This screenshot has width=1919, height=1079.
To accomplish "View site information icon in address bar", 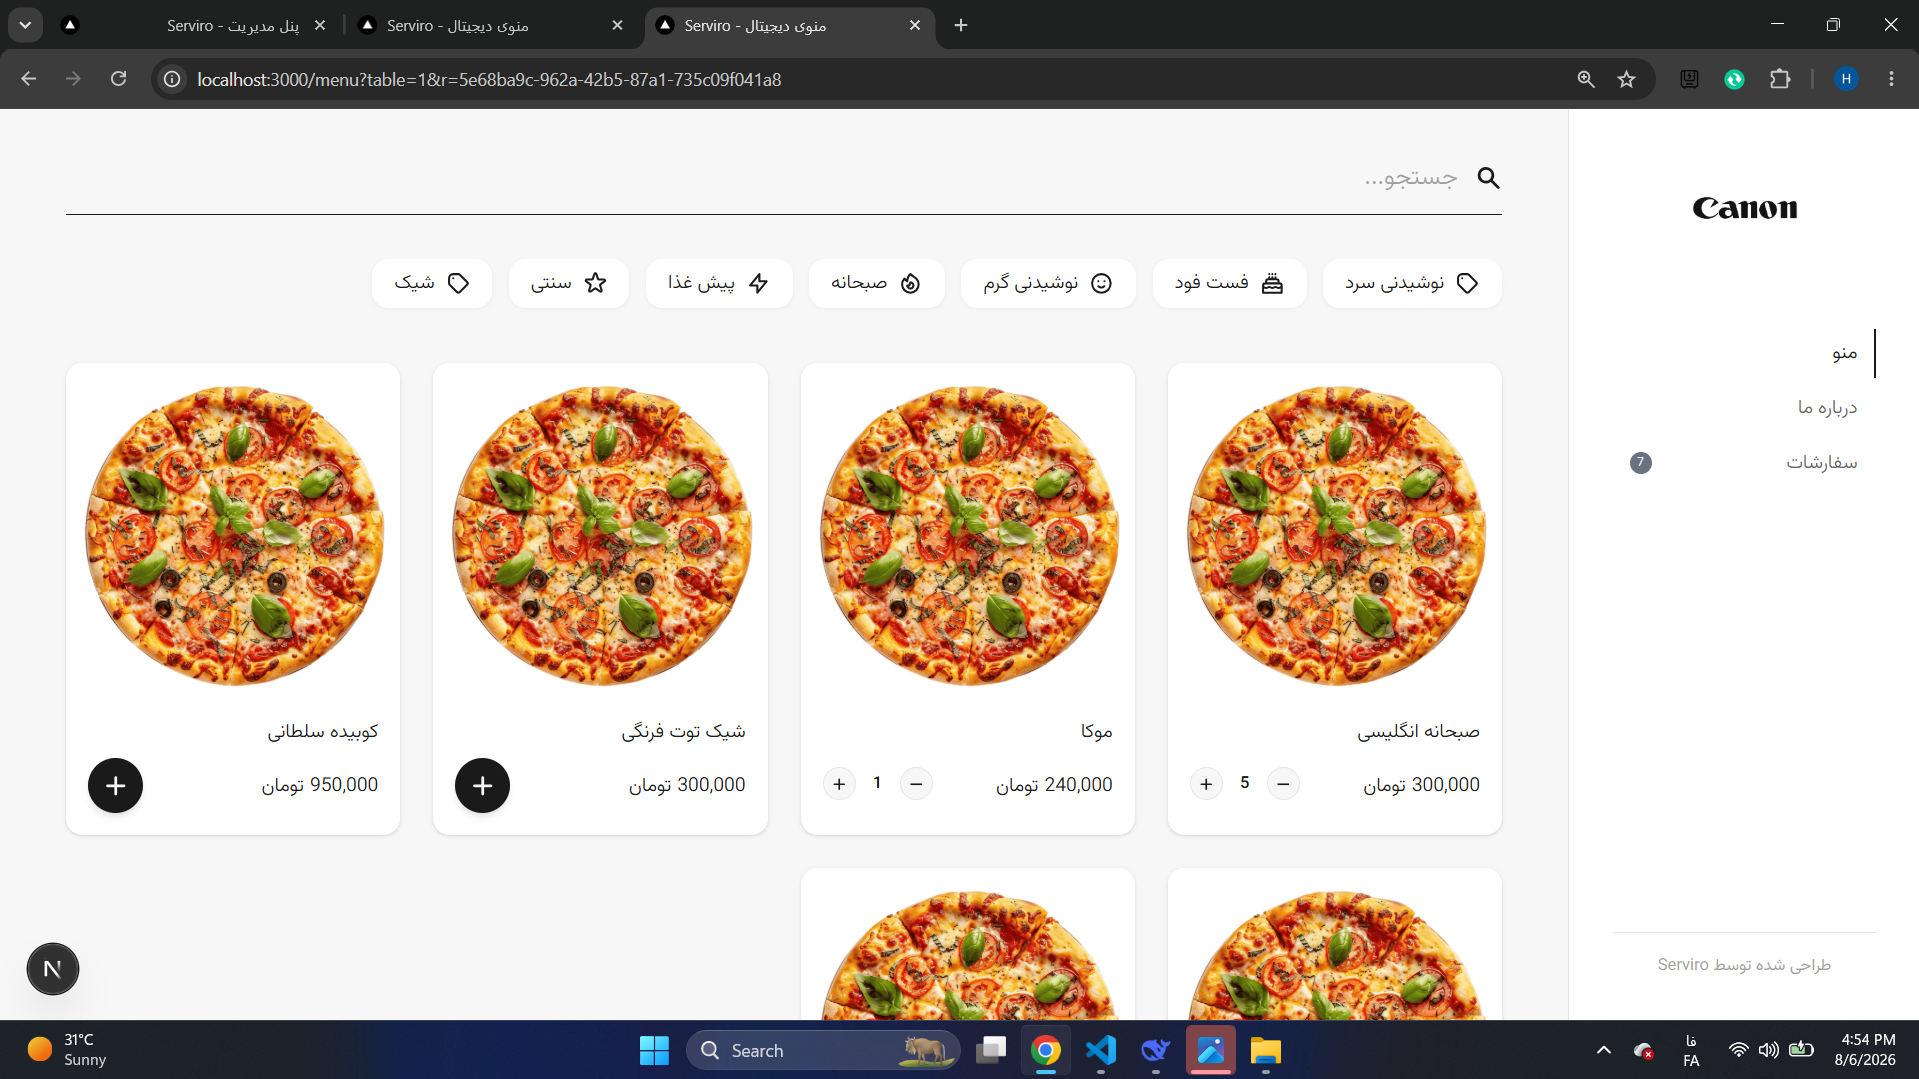I will pyautogui.click(x=172, y=79).
